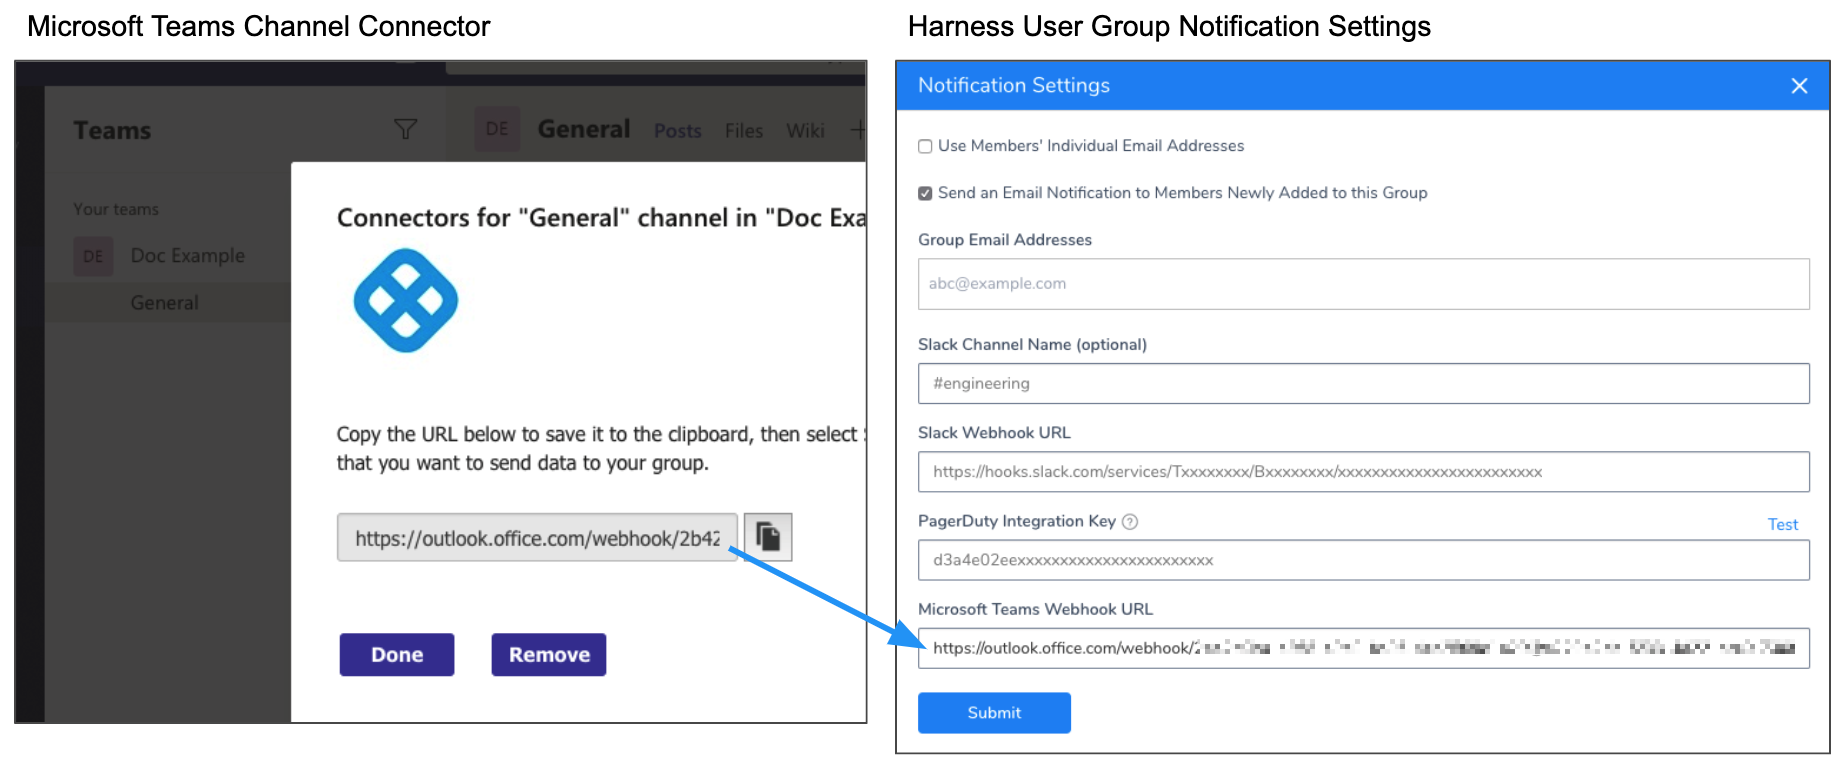Screen dimensions: 1844x764
Task: Uncheck Send an Email Notification to new members
Action: point(925,193)
